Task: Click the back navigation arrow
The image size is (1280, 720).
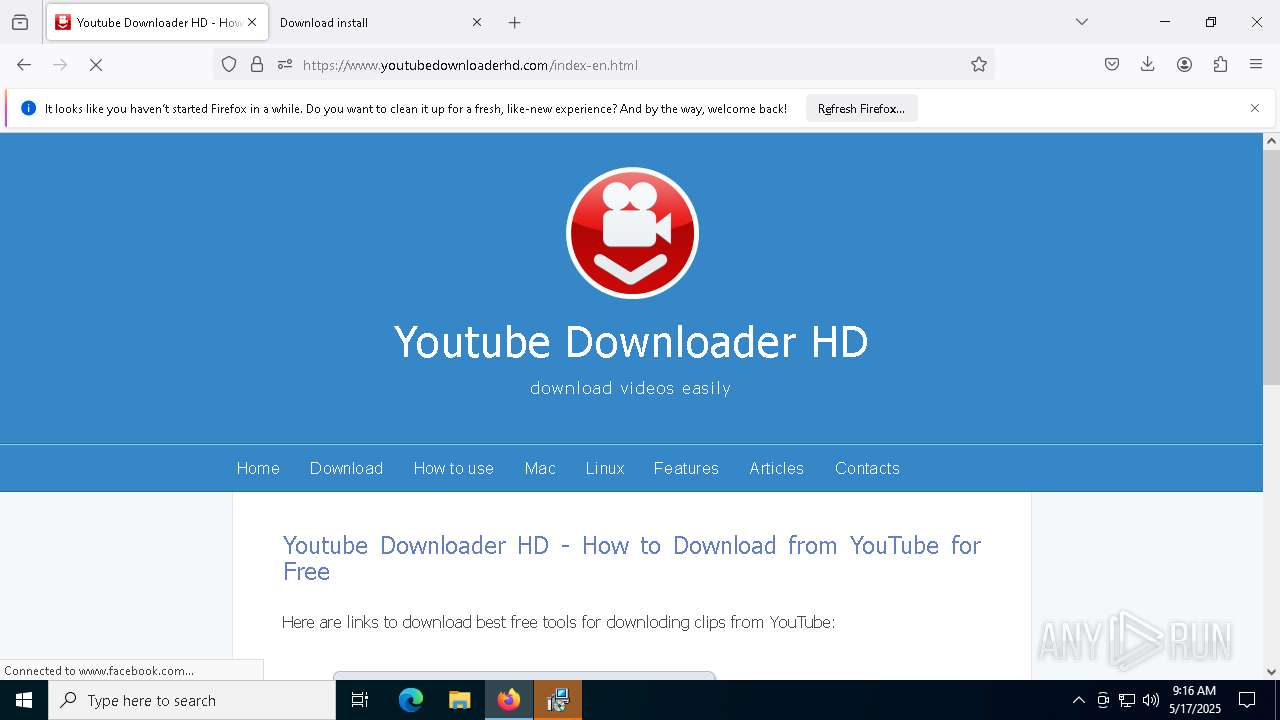Action: 24,65
